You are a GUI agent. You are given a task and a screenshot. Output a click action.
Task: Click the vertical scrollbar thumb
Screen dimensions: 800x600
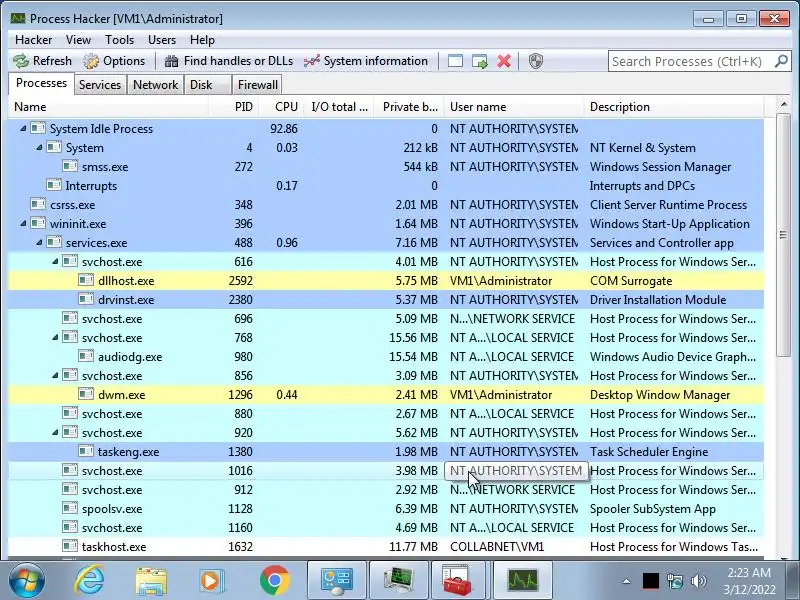coord(783,235)
